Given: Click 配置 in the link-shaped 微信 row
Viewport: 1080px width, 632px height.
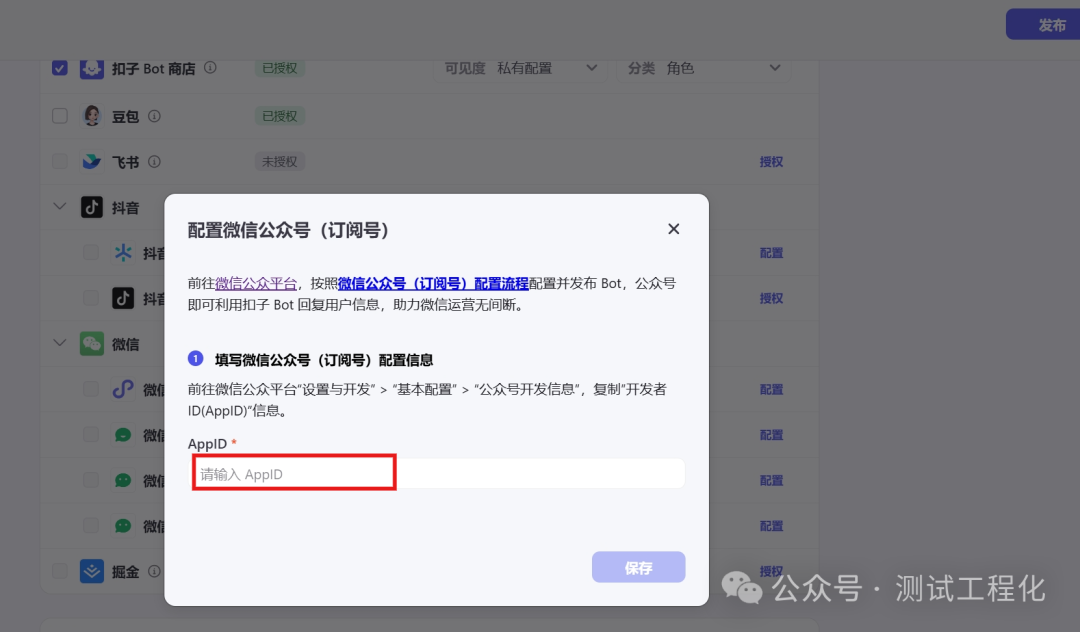Looking at the screenshot, I should tap(771, 389).
